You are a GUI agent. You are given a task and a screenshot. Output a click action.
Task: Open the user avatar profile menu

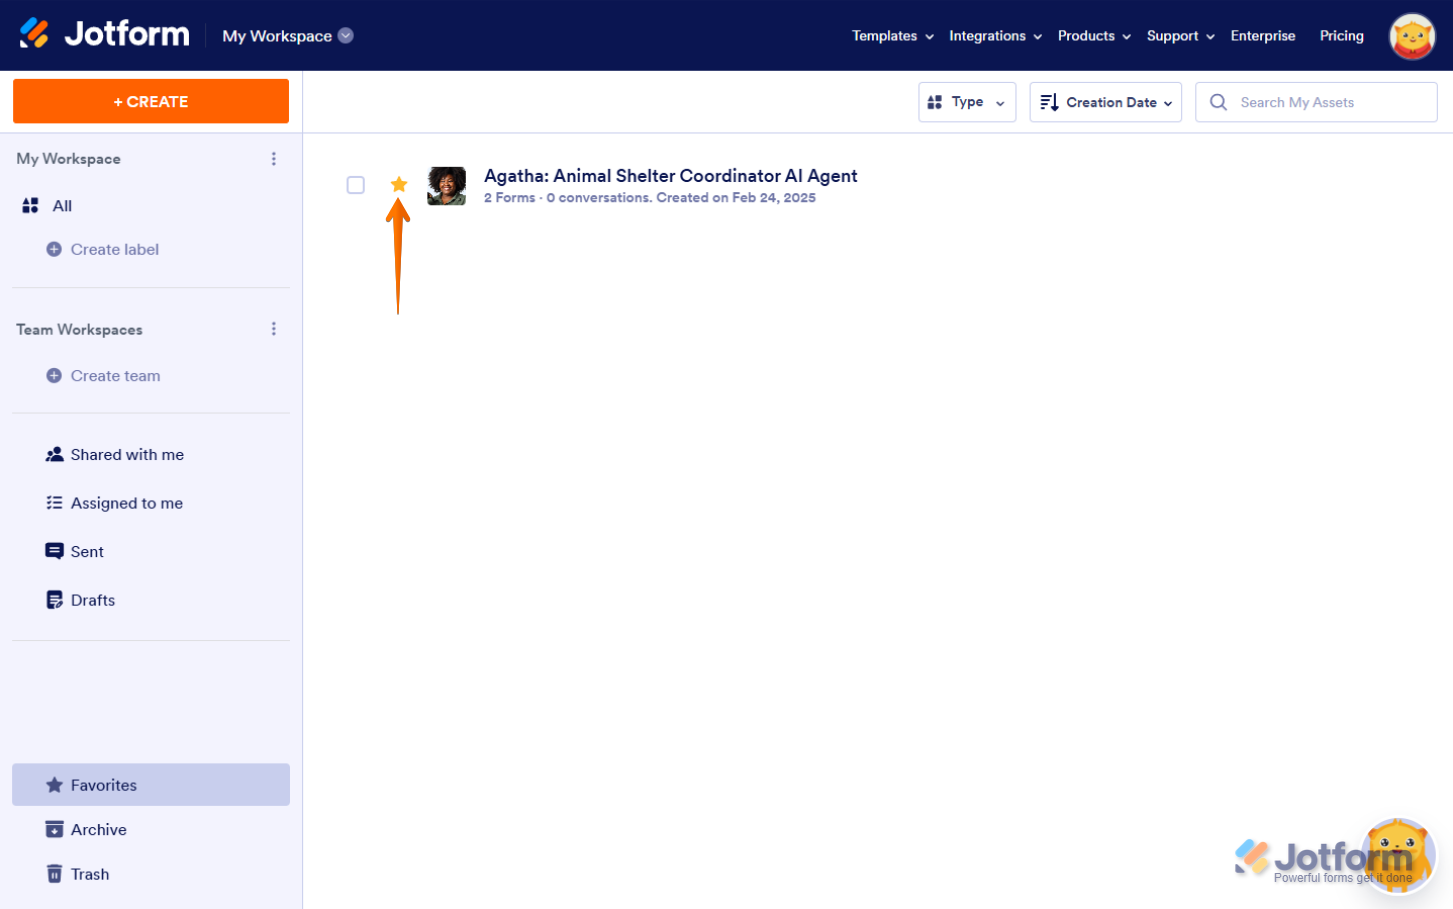click(1412, 36)
